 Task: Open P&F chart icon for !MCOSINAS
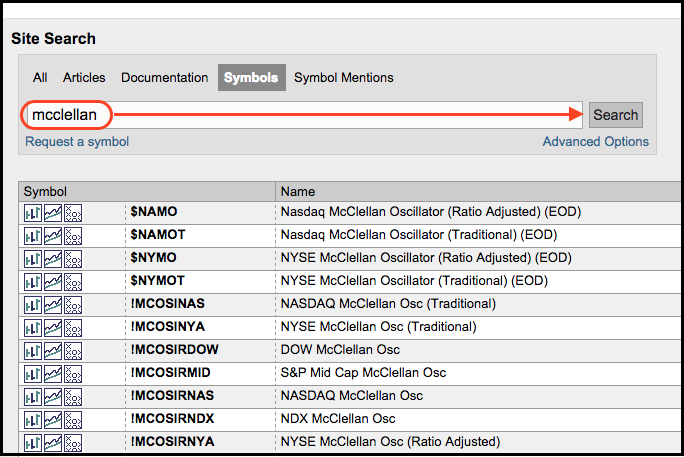click(73, 305)
